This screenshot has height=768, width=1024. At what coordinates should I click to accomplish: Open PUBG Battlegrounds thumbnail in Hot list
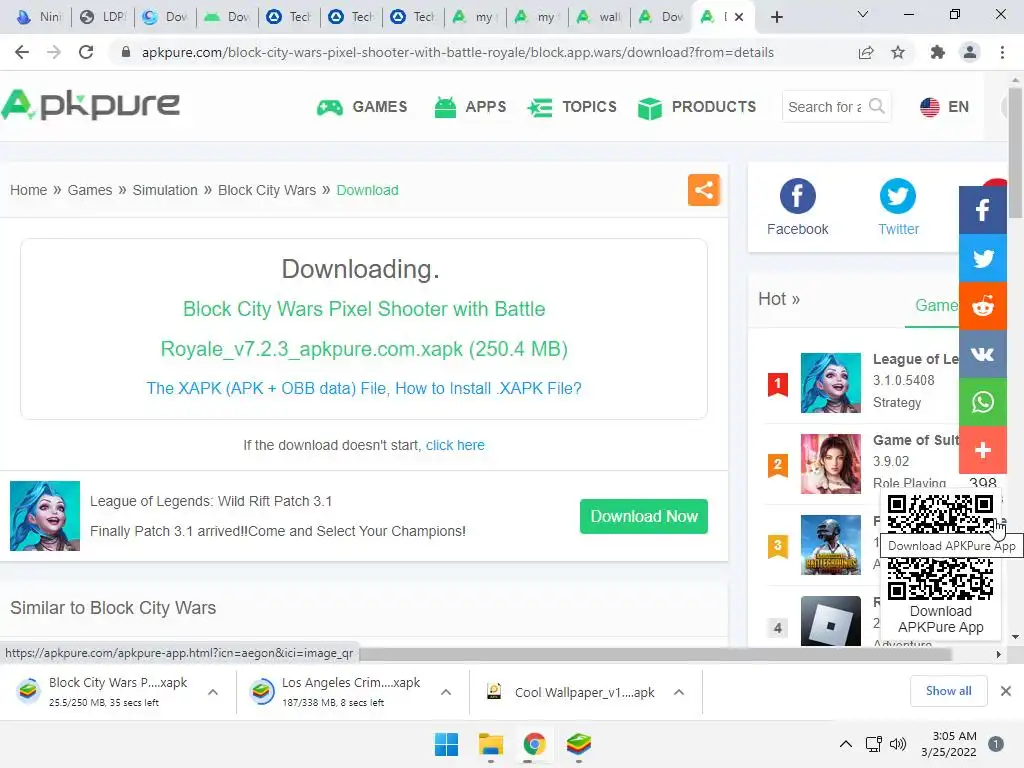point(831,545)
